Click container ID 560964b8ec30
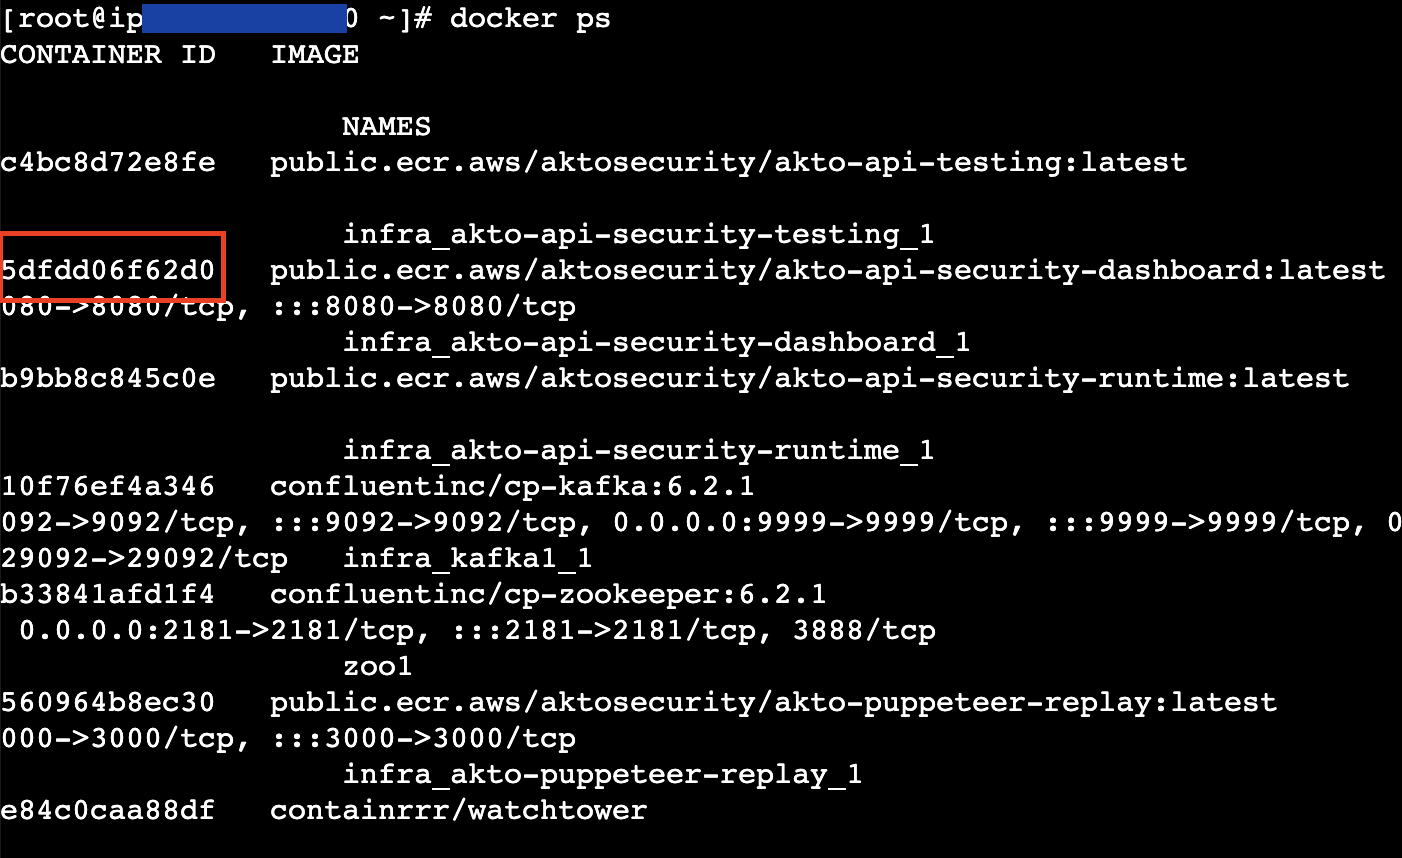Viewport: 1402px width, 858px height. tap(108, 703)
